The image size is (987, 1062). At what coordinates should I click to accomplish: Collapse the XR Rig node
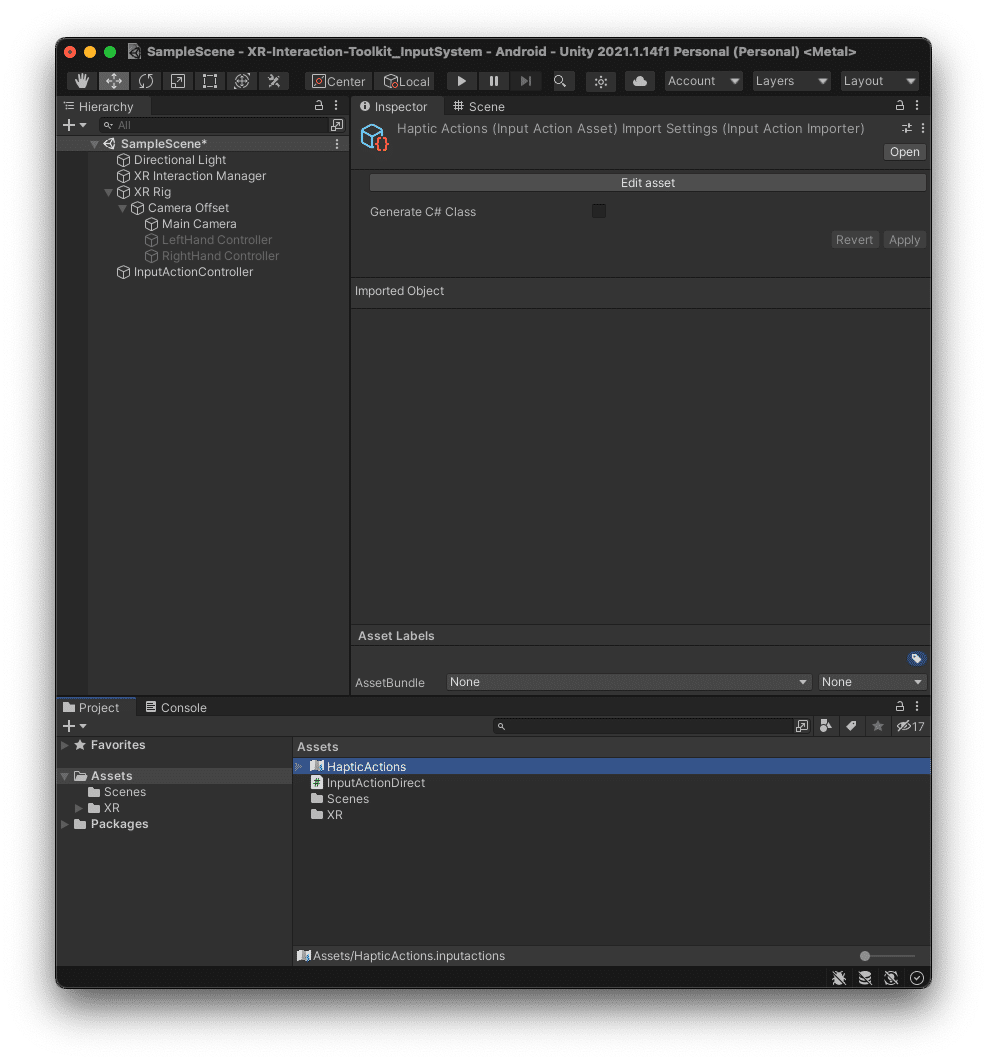pyautogui.click(x=108, y=192)
